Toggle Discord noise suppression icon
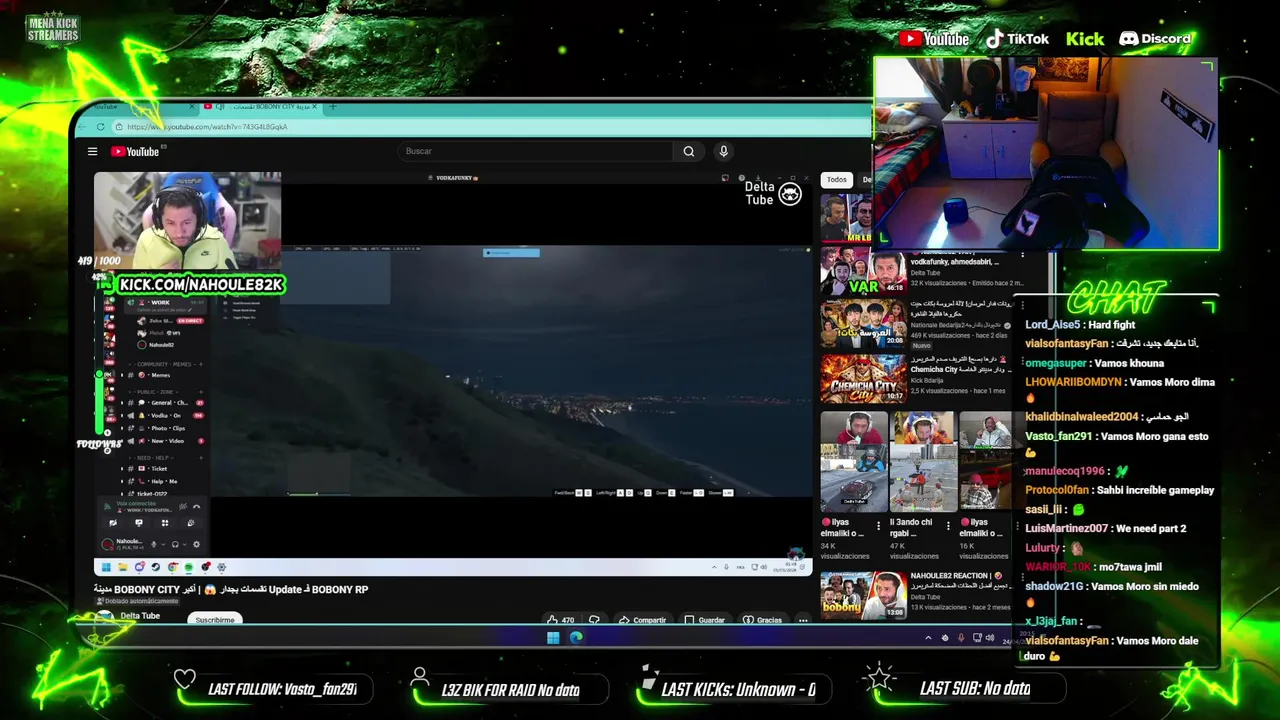The width and height of the screenshot is (1280, 720). coord(182,507)
